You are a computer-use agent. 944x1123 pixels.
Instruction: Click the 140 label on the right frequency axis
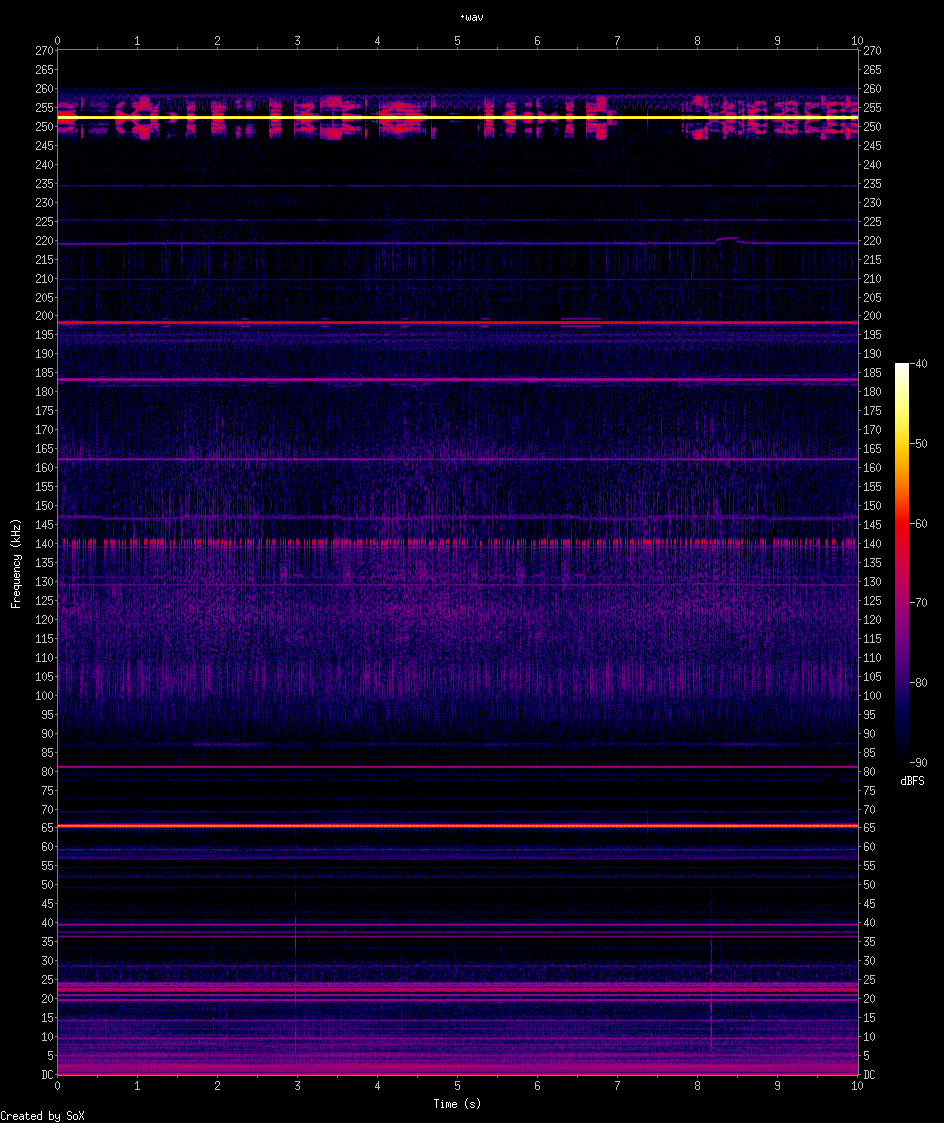point(872,544)
